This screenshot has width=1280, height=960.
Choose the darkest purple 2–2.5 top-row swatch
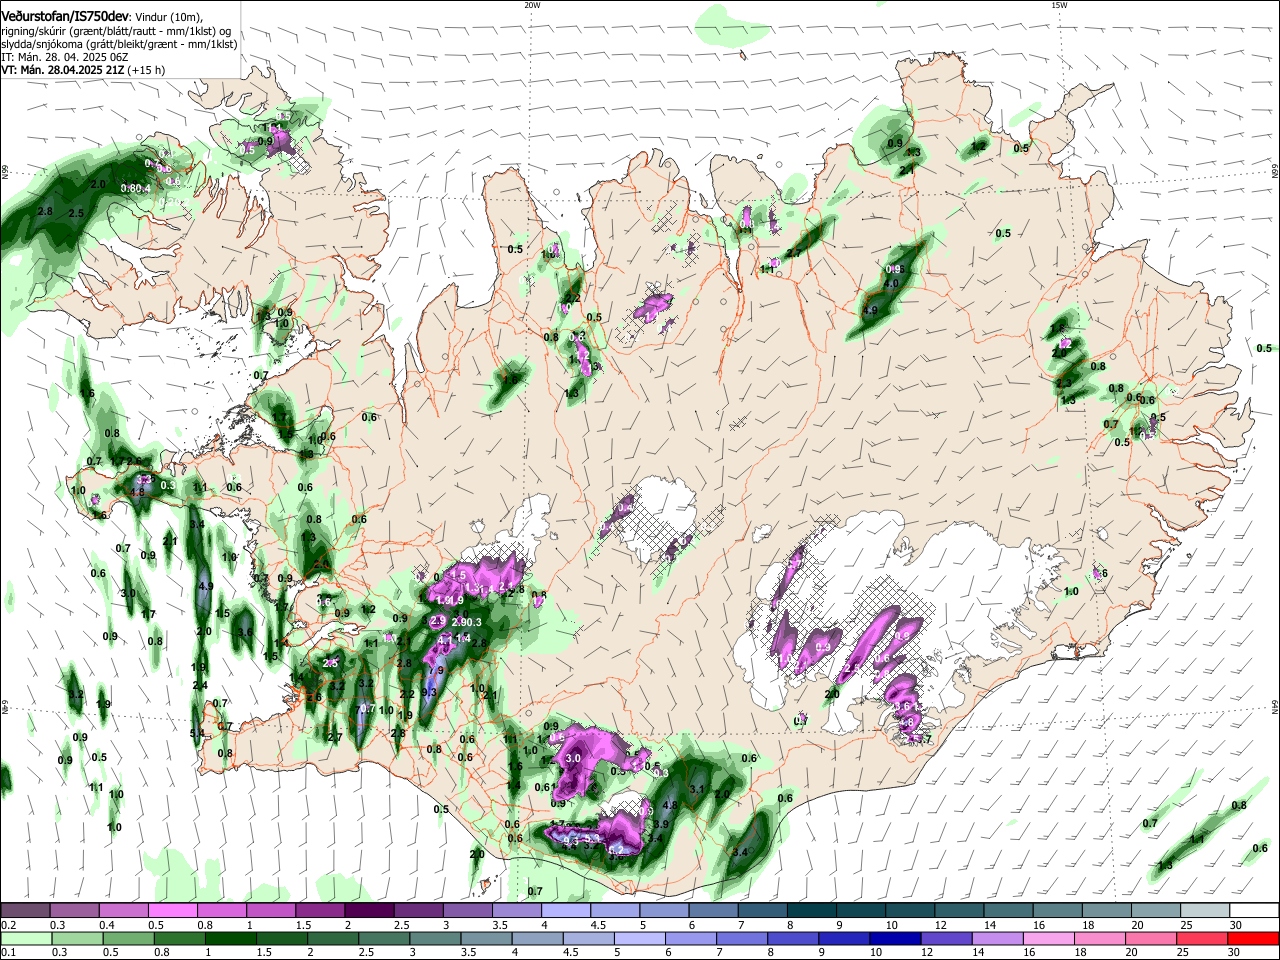(369, 910)
